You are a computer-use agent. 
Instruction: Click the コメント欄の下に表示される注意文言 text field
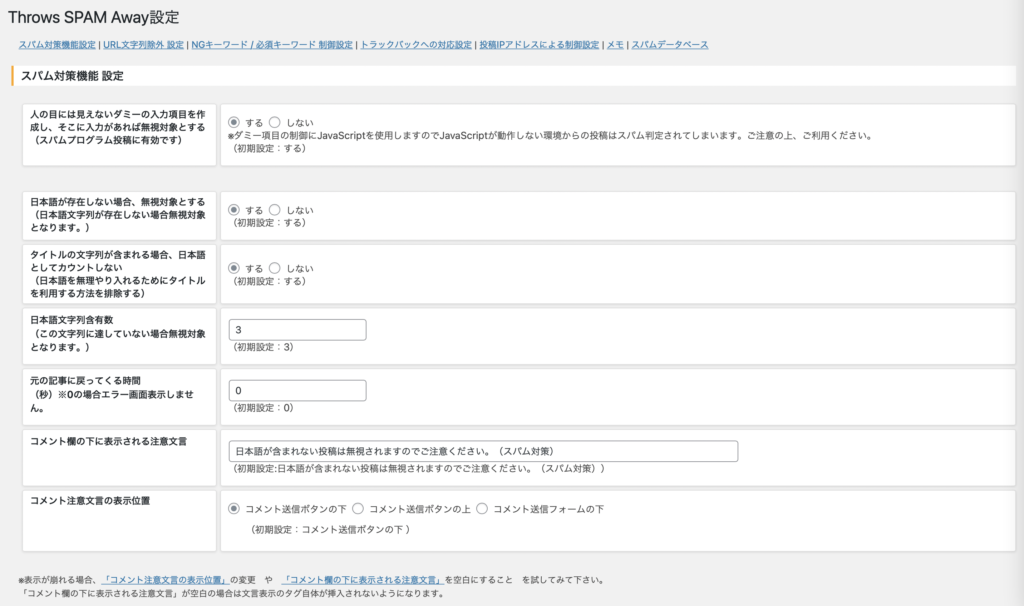483,451
